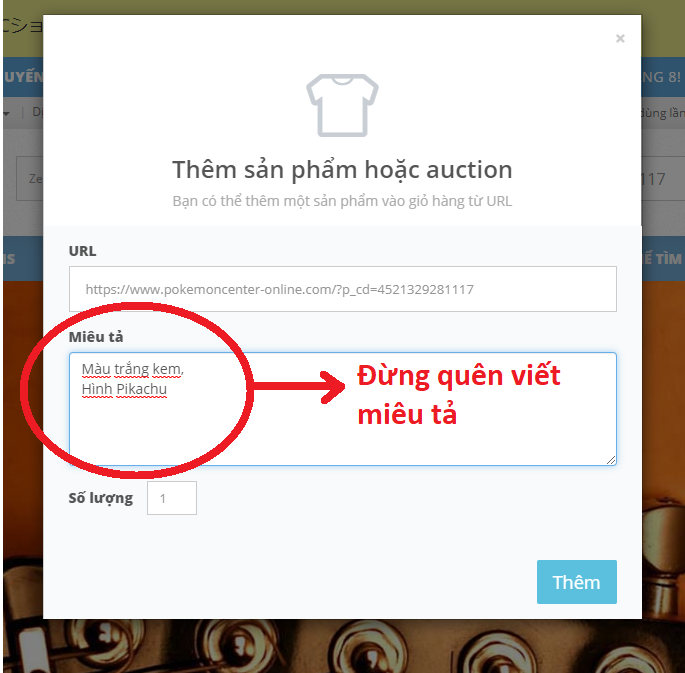
Task: Click the URL field label
Action: tap(82, 251)
